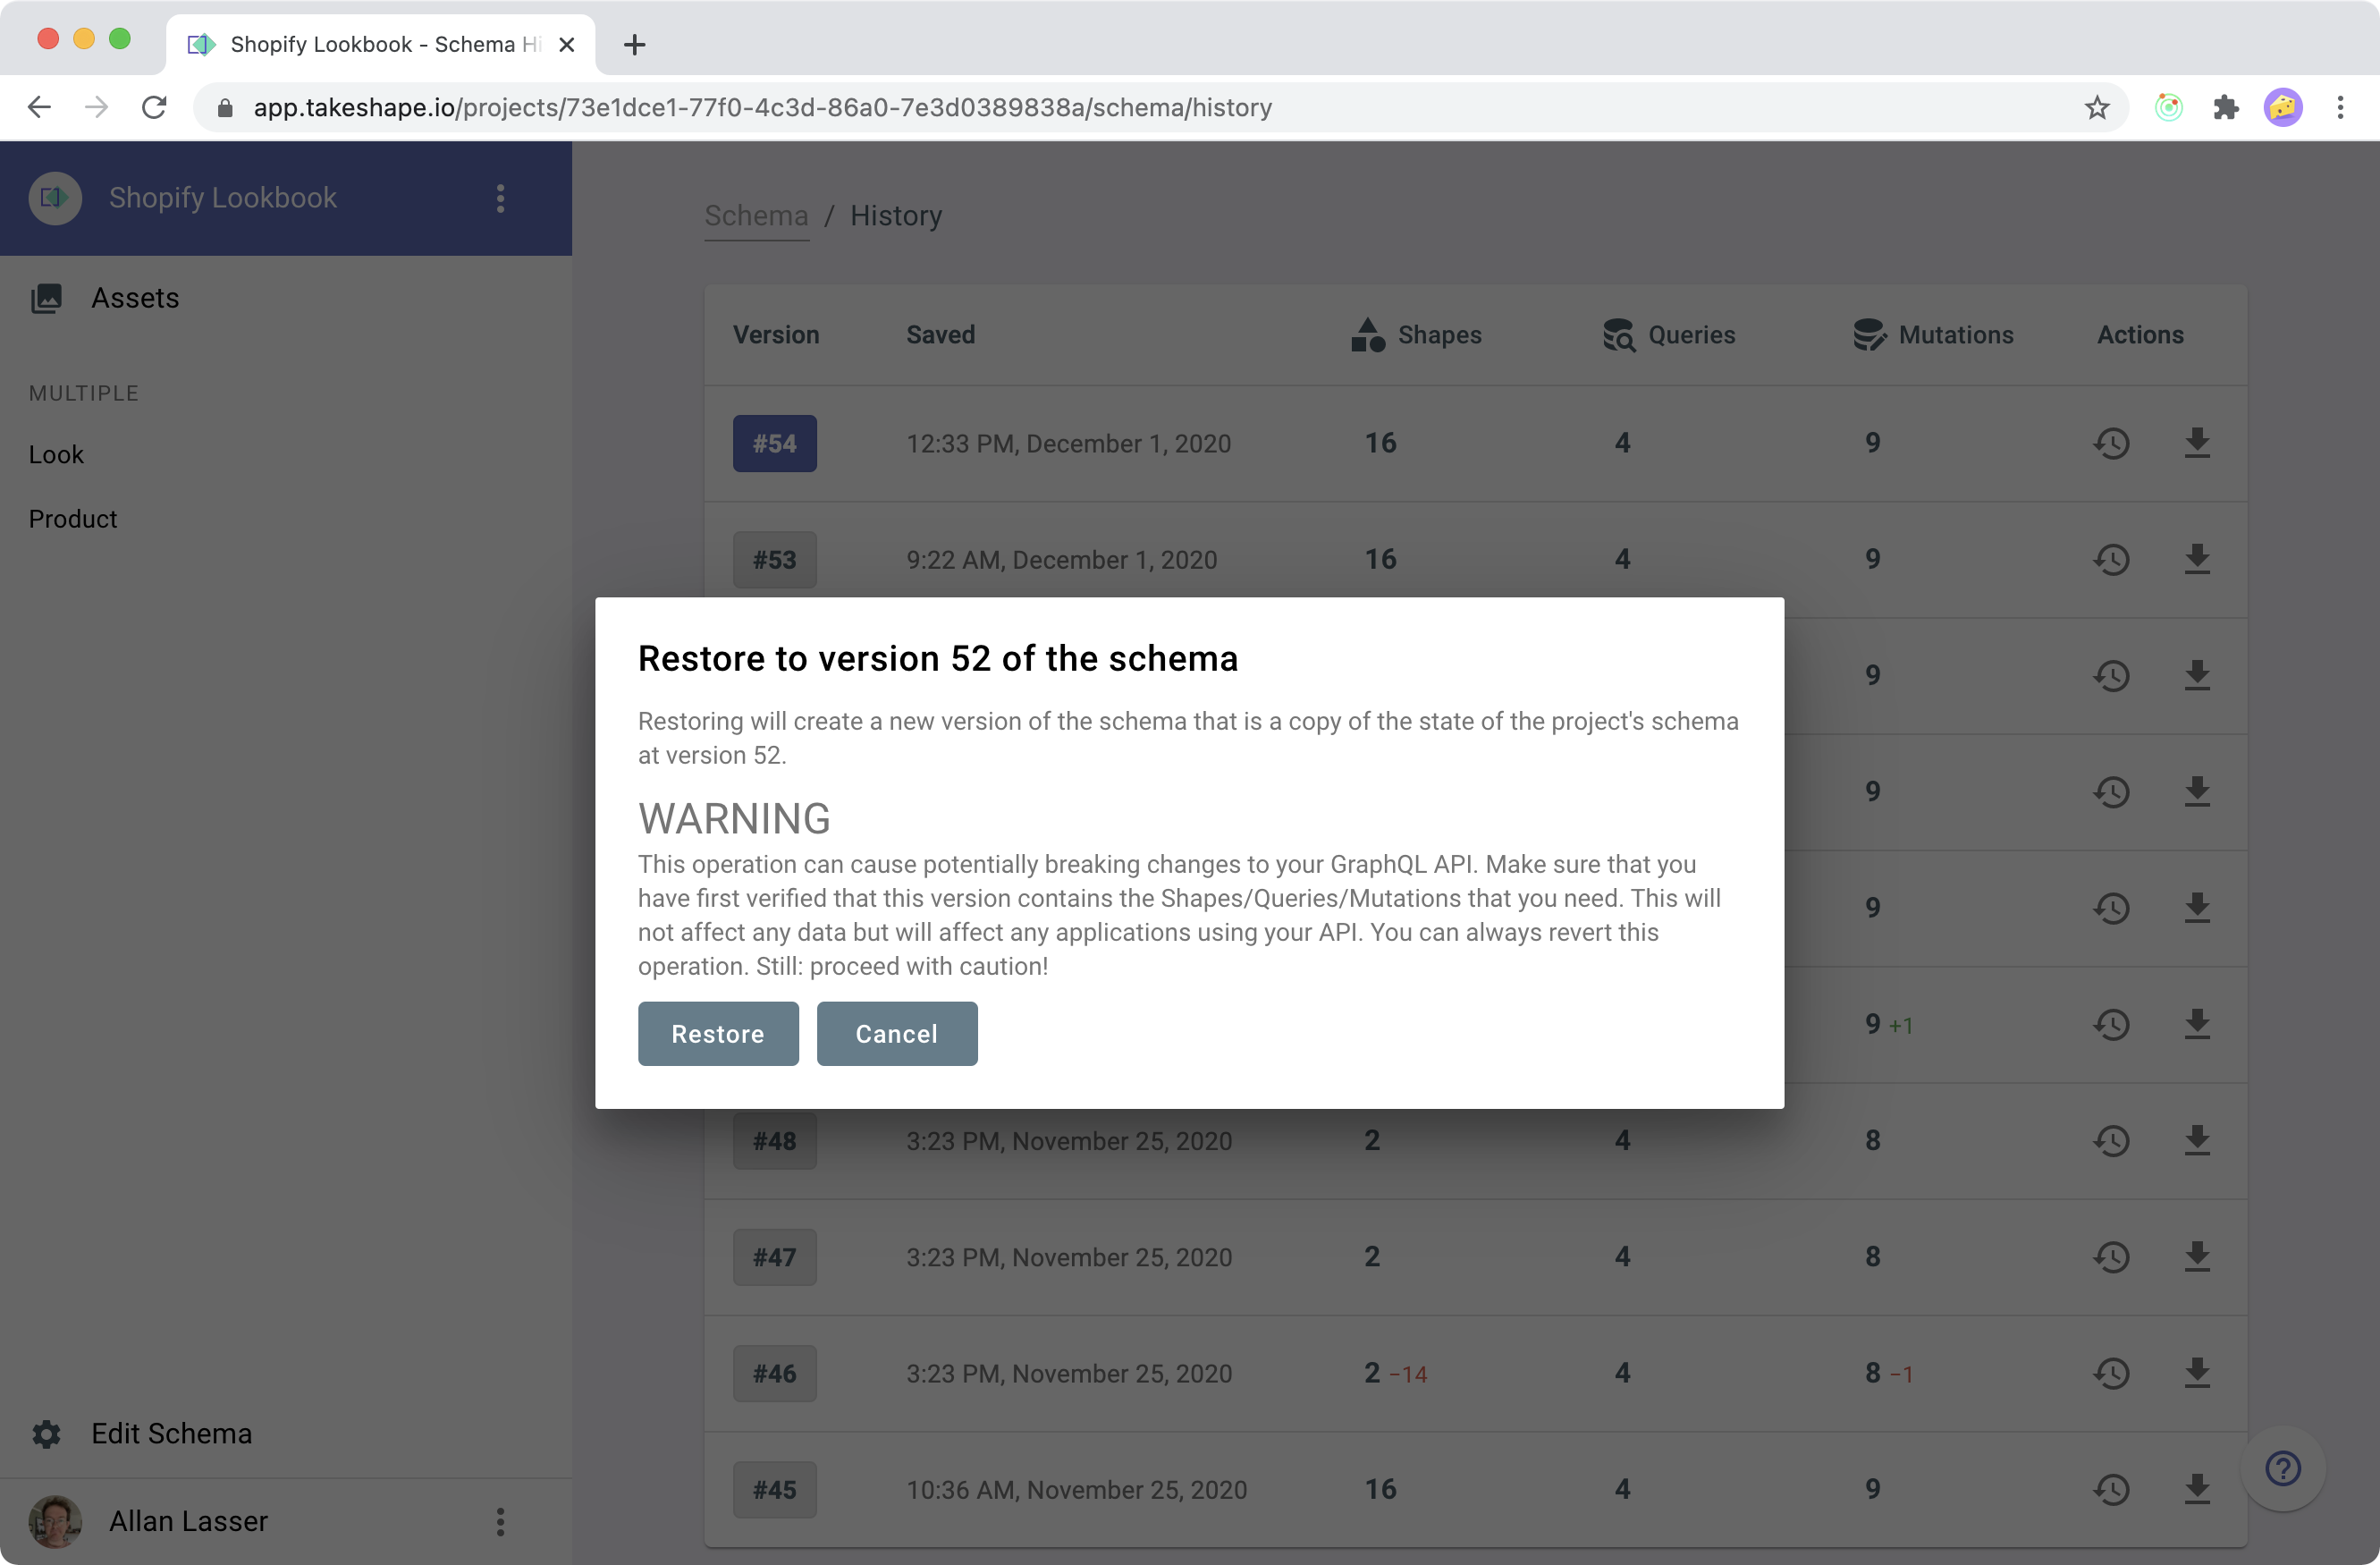
Task: Open Allan Lasser user menu dots
Action: [x=500, y=1521]
